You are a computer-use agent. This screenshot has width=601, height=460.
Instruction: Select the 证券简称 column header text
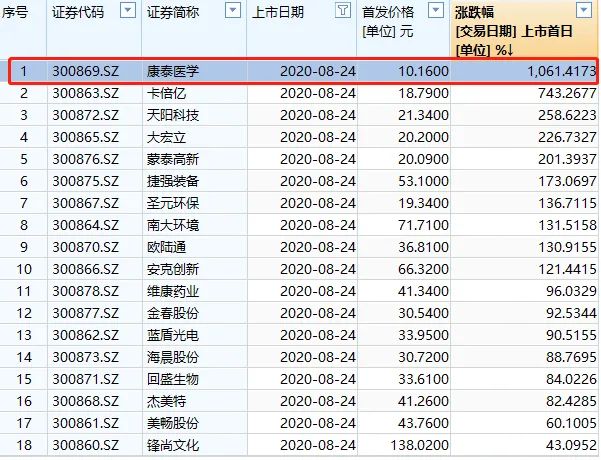tap(173, 12)
